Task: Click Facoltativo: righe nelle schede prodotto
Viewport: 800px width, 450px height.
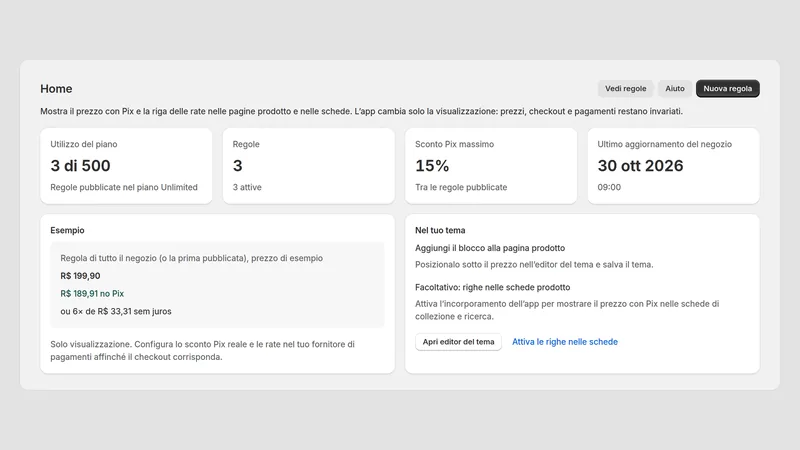Action: (x=492, y=288)
